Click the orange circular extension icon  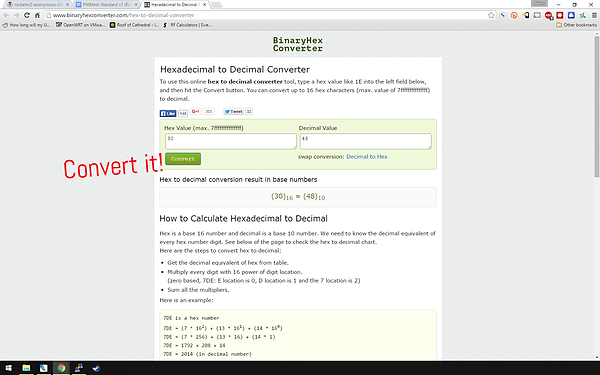514,15
